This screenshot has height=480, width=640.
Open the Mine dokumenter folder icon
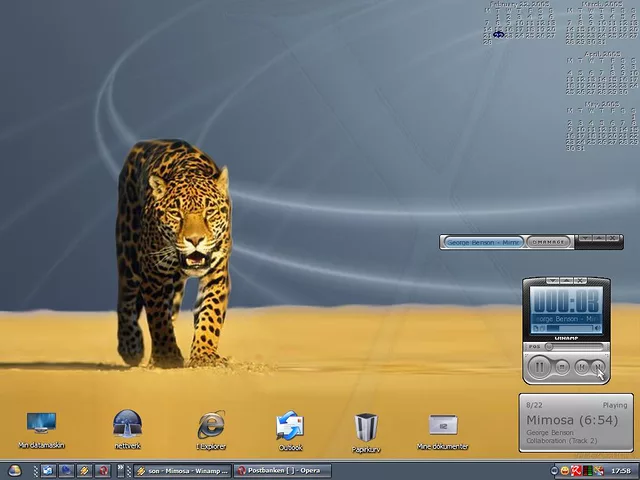click(x=442, y=426)
